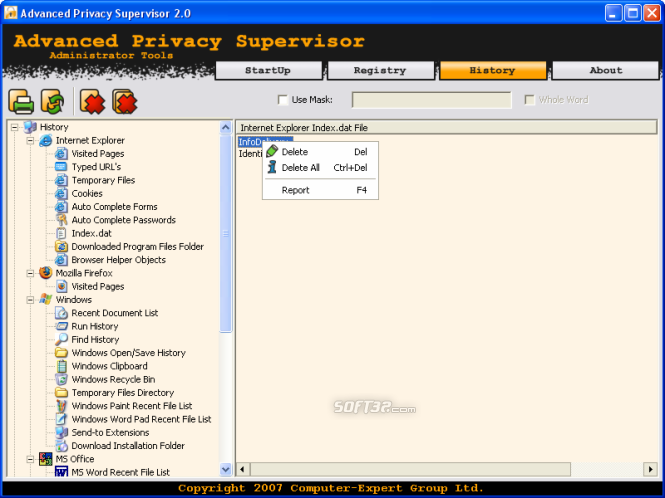The image size is (665, 498).
Task: Select MS Word Recent File List
Action: pyautogui.click(x=120, y=472)
